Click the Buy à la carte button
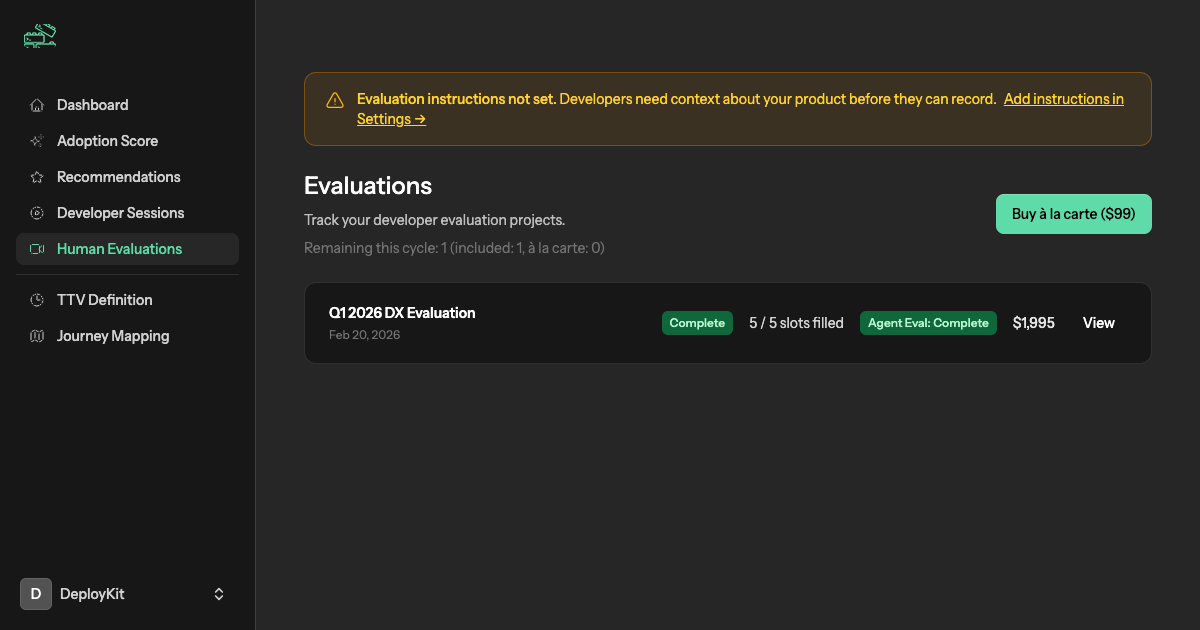 [1073, 213]
